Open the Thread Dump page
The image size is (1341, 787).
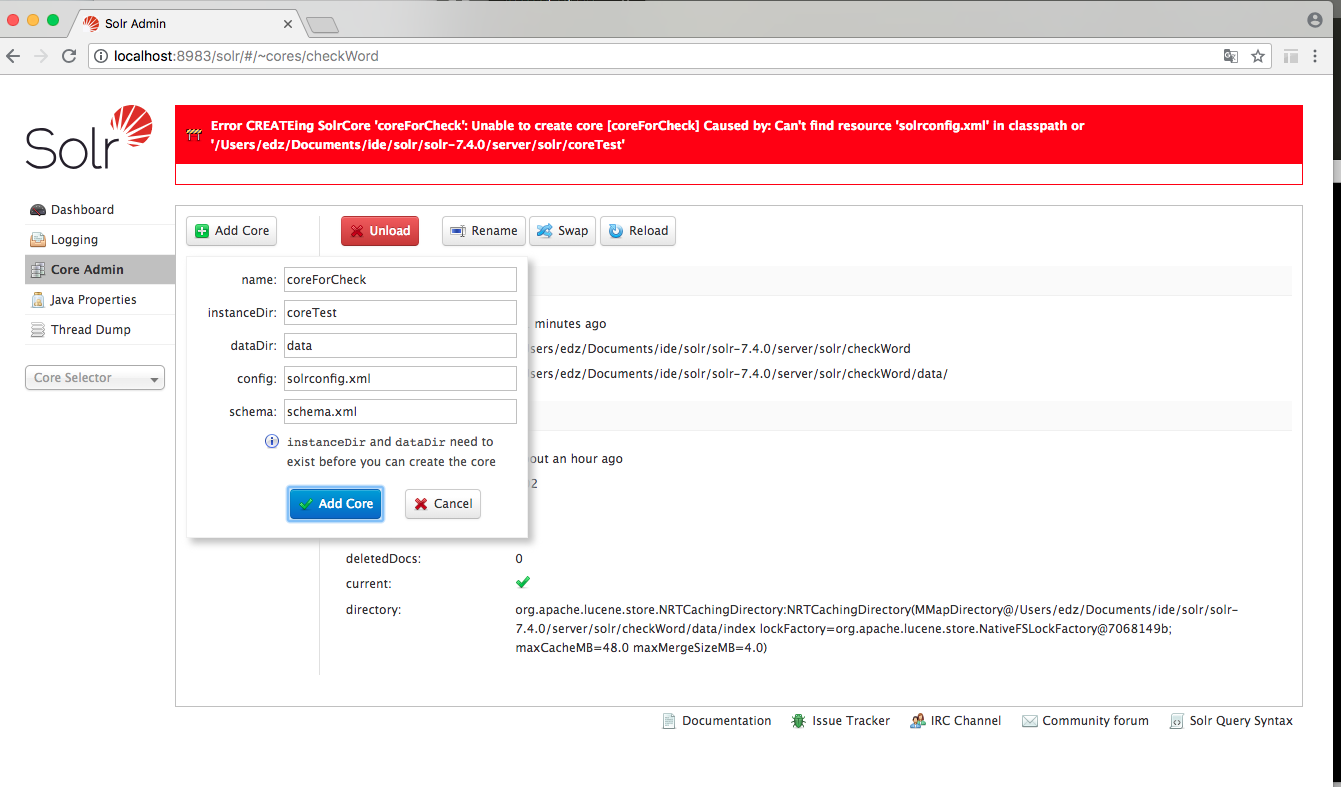coord(90,330)
